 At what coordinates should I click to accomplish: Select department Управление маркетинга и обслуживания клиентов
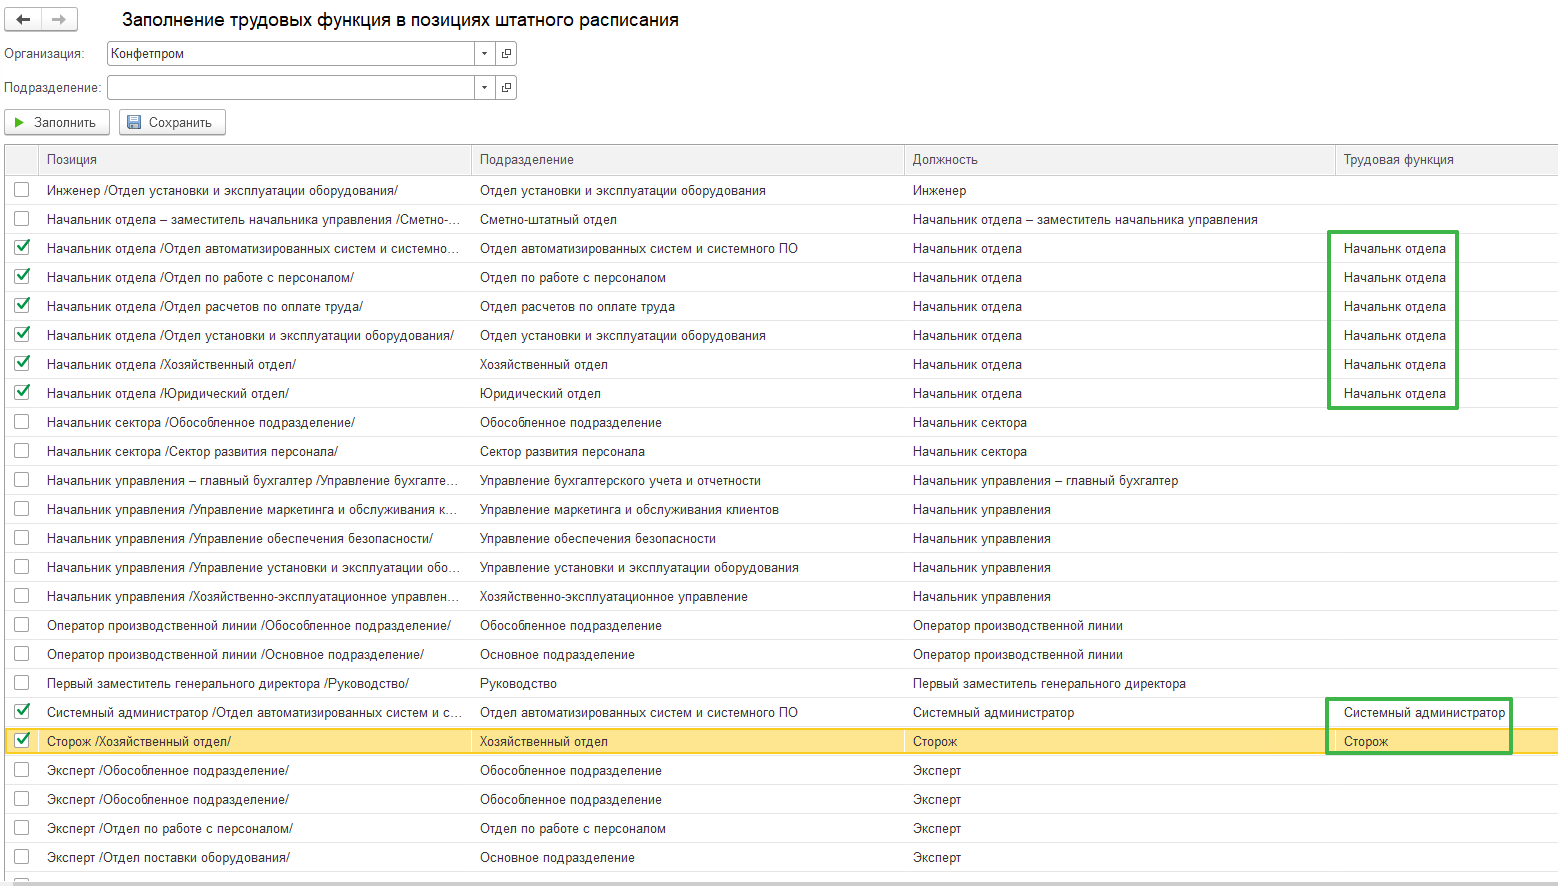pyautogui.click(x=629, y=510)
